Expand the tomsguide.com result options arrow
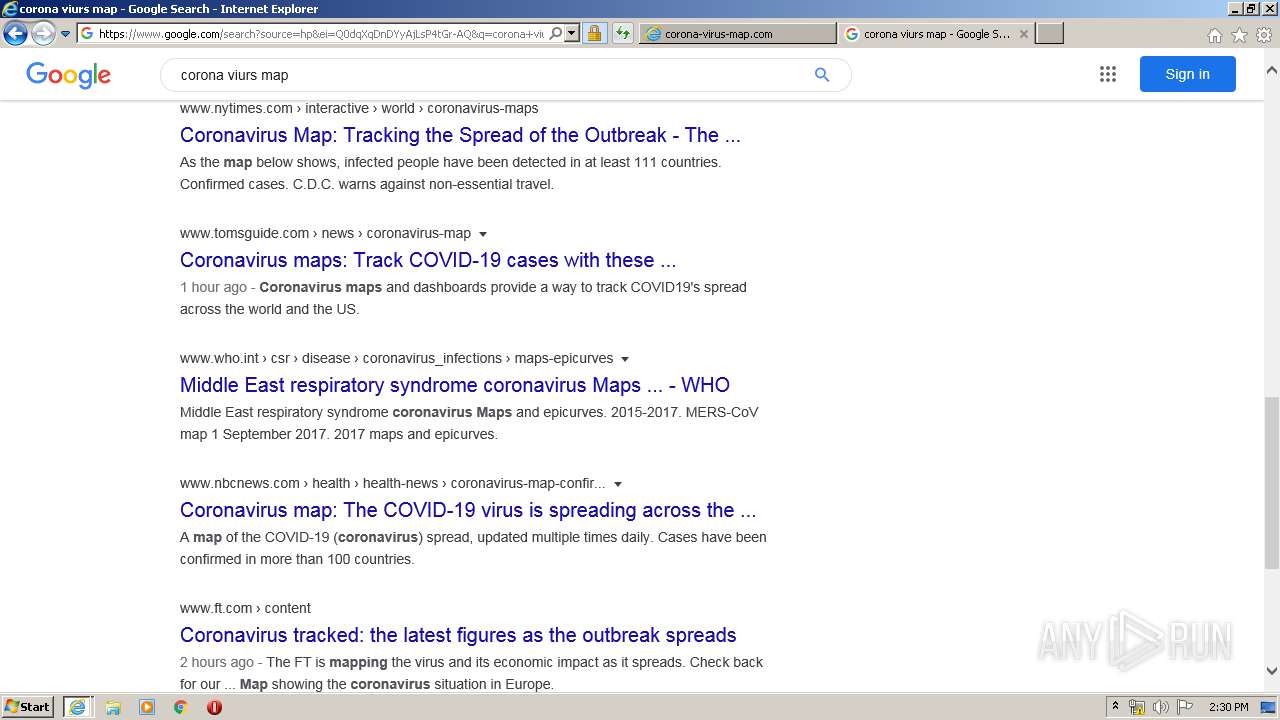The height and width of the screenshot is (720, 1280). 483,234
